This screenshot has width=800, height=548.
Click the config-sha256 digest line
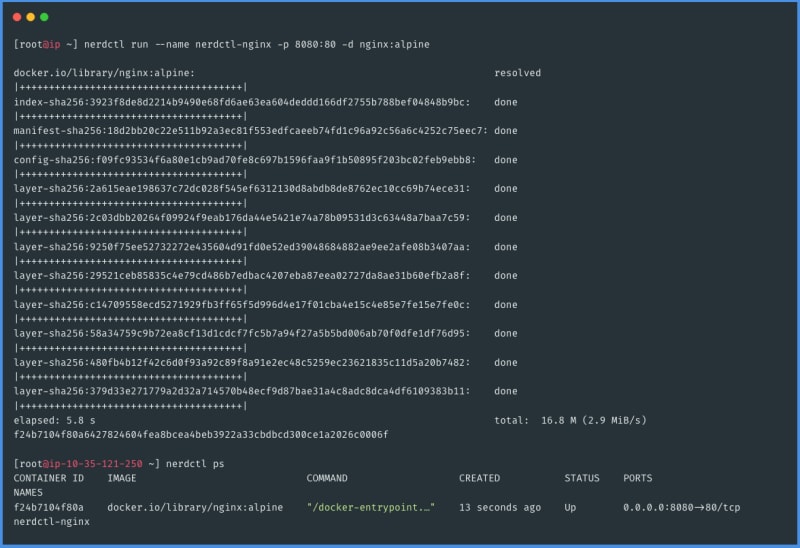coord(244,160)
